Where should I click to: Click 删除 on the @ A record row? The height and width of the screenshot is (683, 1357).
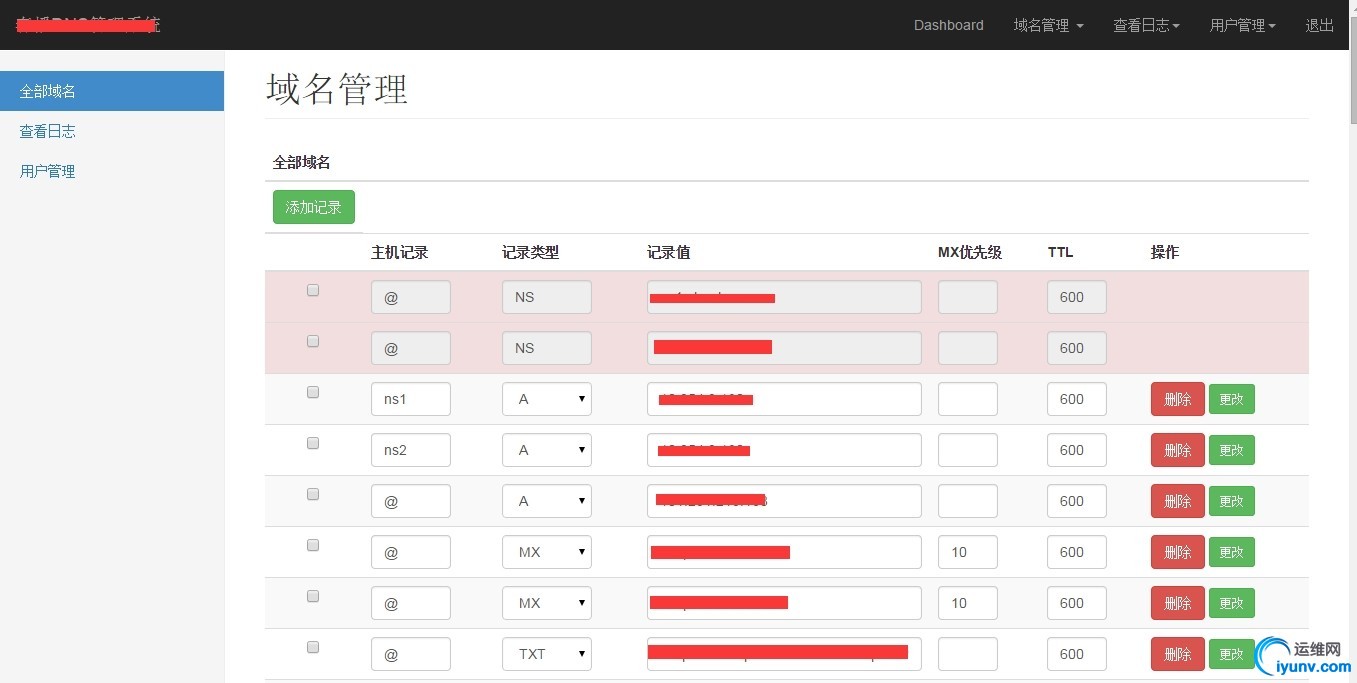coord(1178,501)
